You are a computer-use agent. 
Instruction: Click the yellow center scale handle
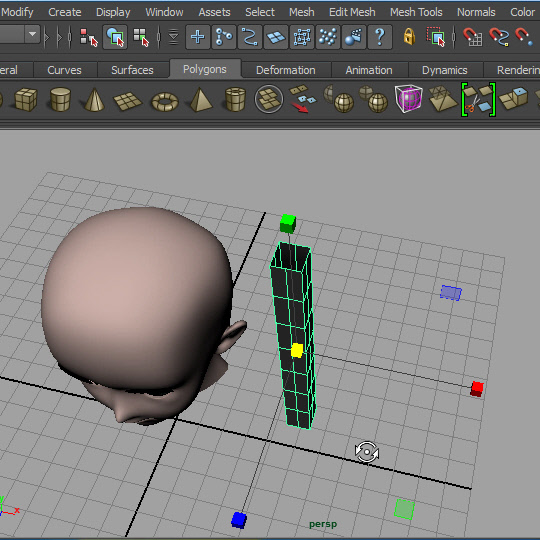click(x=297, y=351)
